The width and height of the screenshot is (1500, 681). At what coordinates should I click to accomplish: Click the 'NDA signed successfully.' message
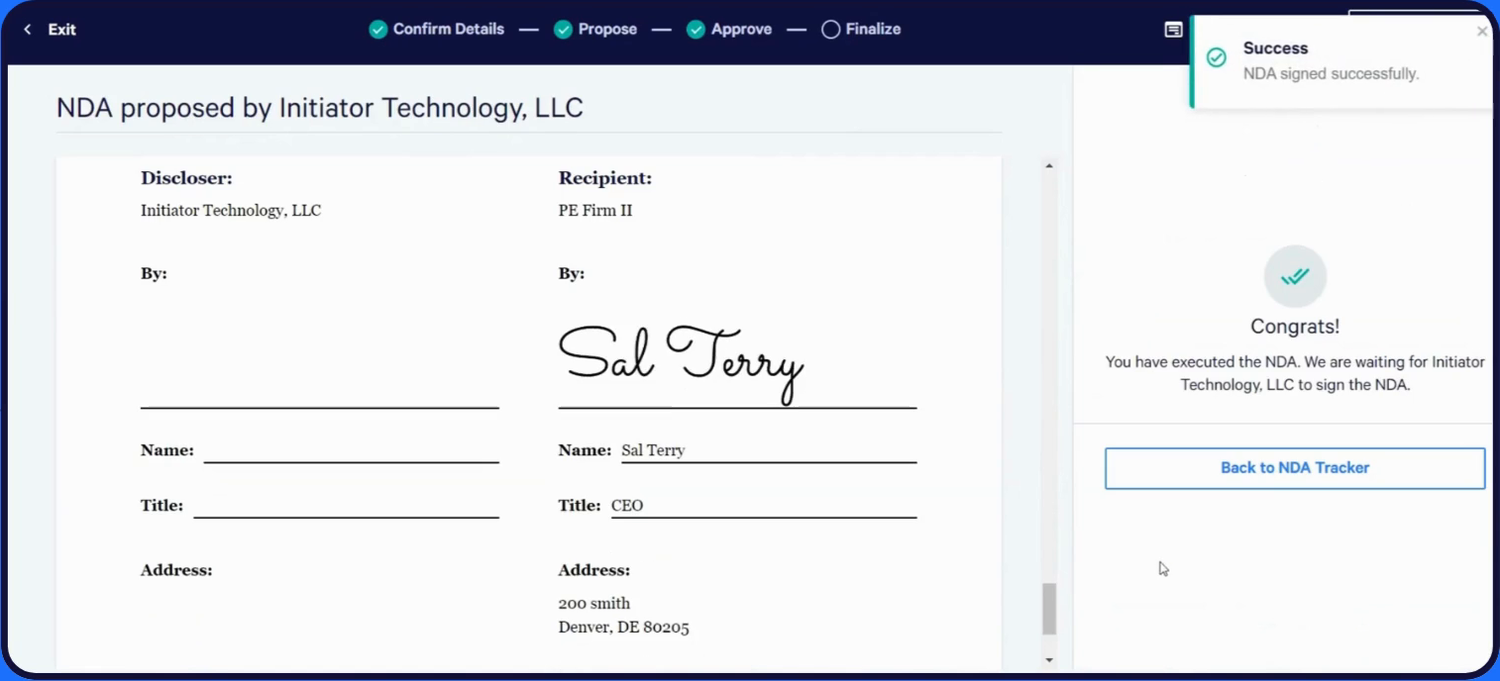[1331, 74]
